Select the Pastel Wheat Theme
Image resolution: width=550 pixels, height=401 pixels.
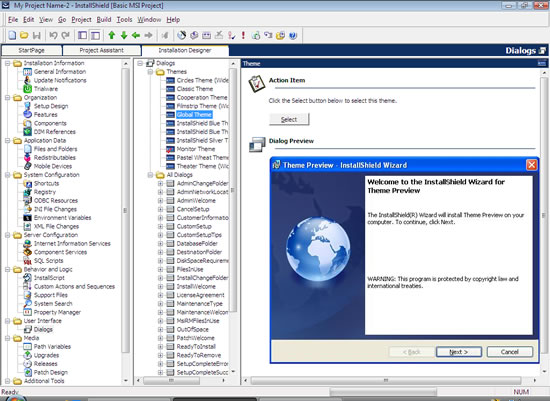[202, 158]
